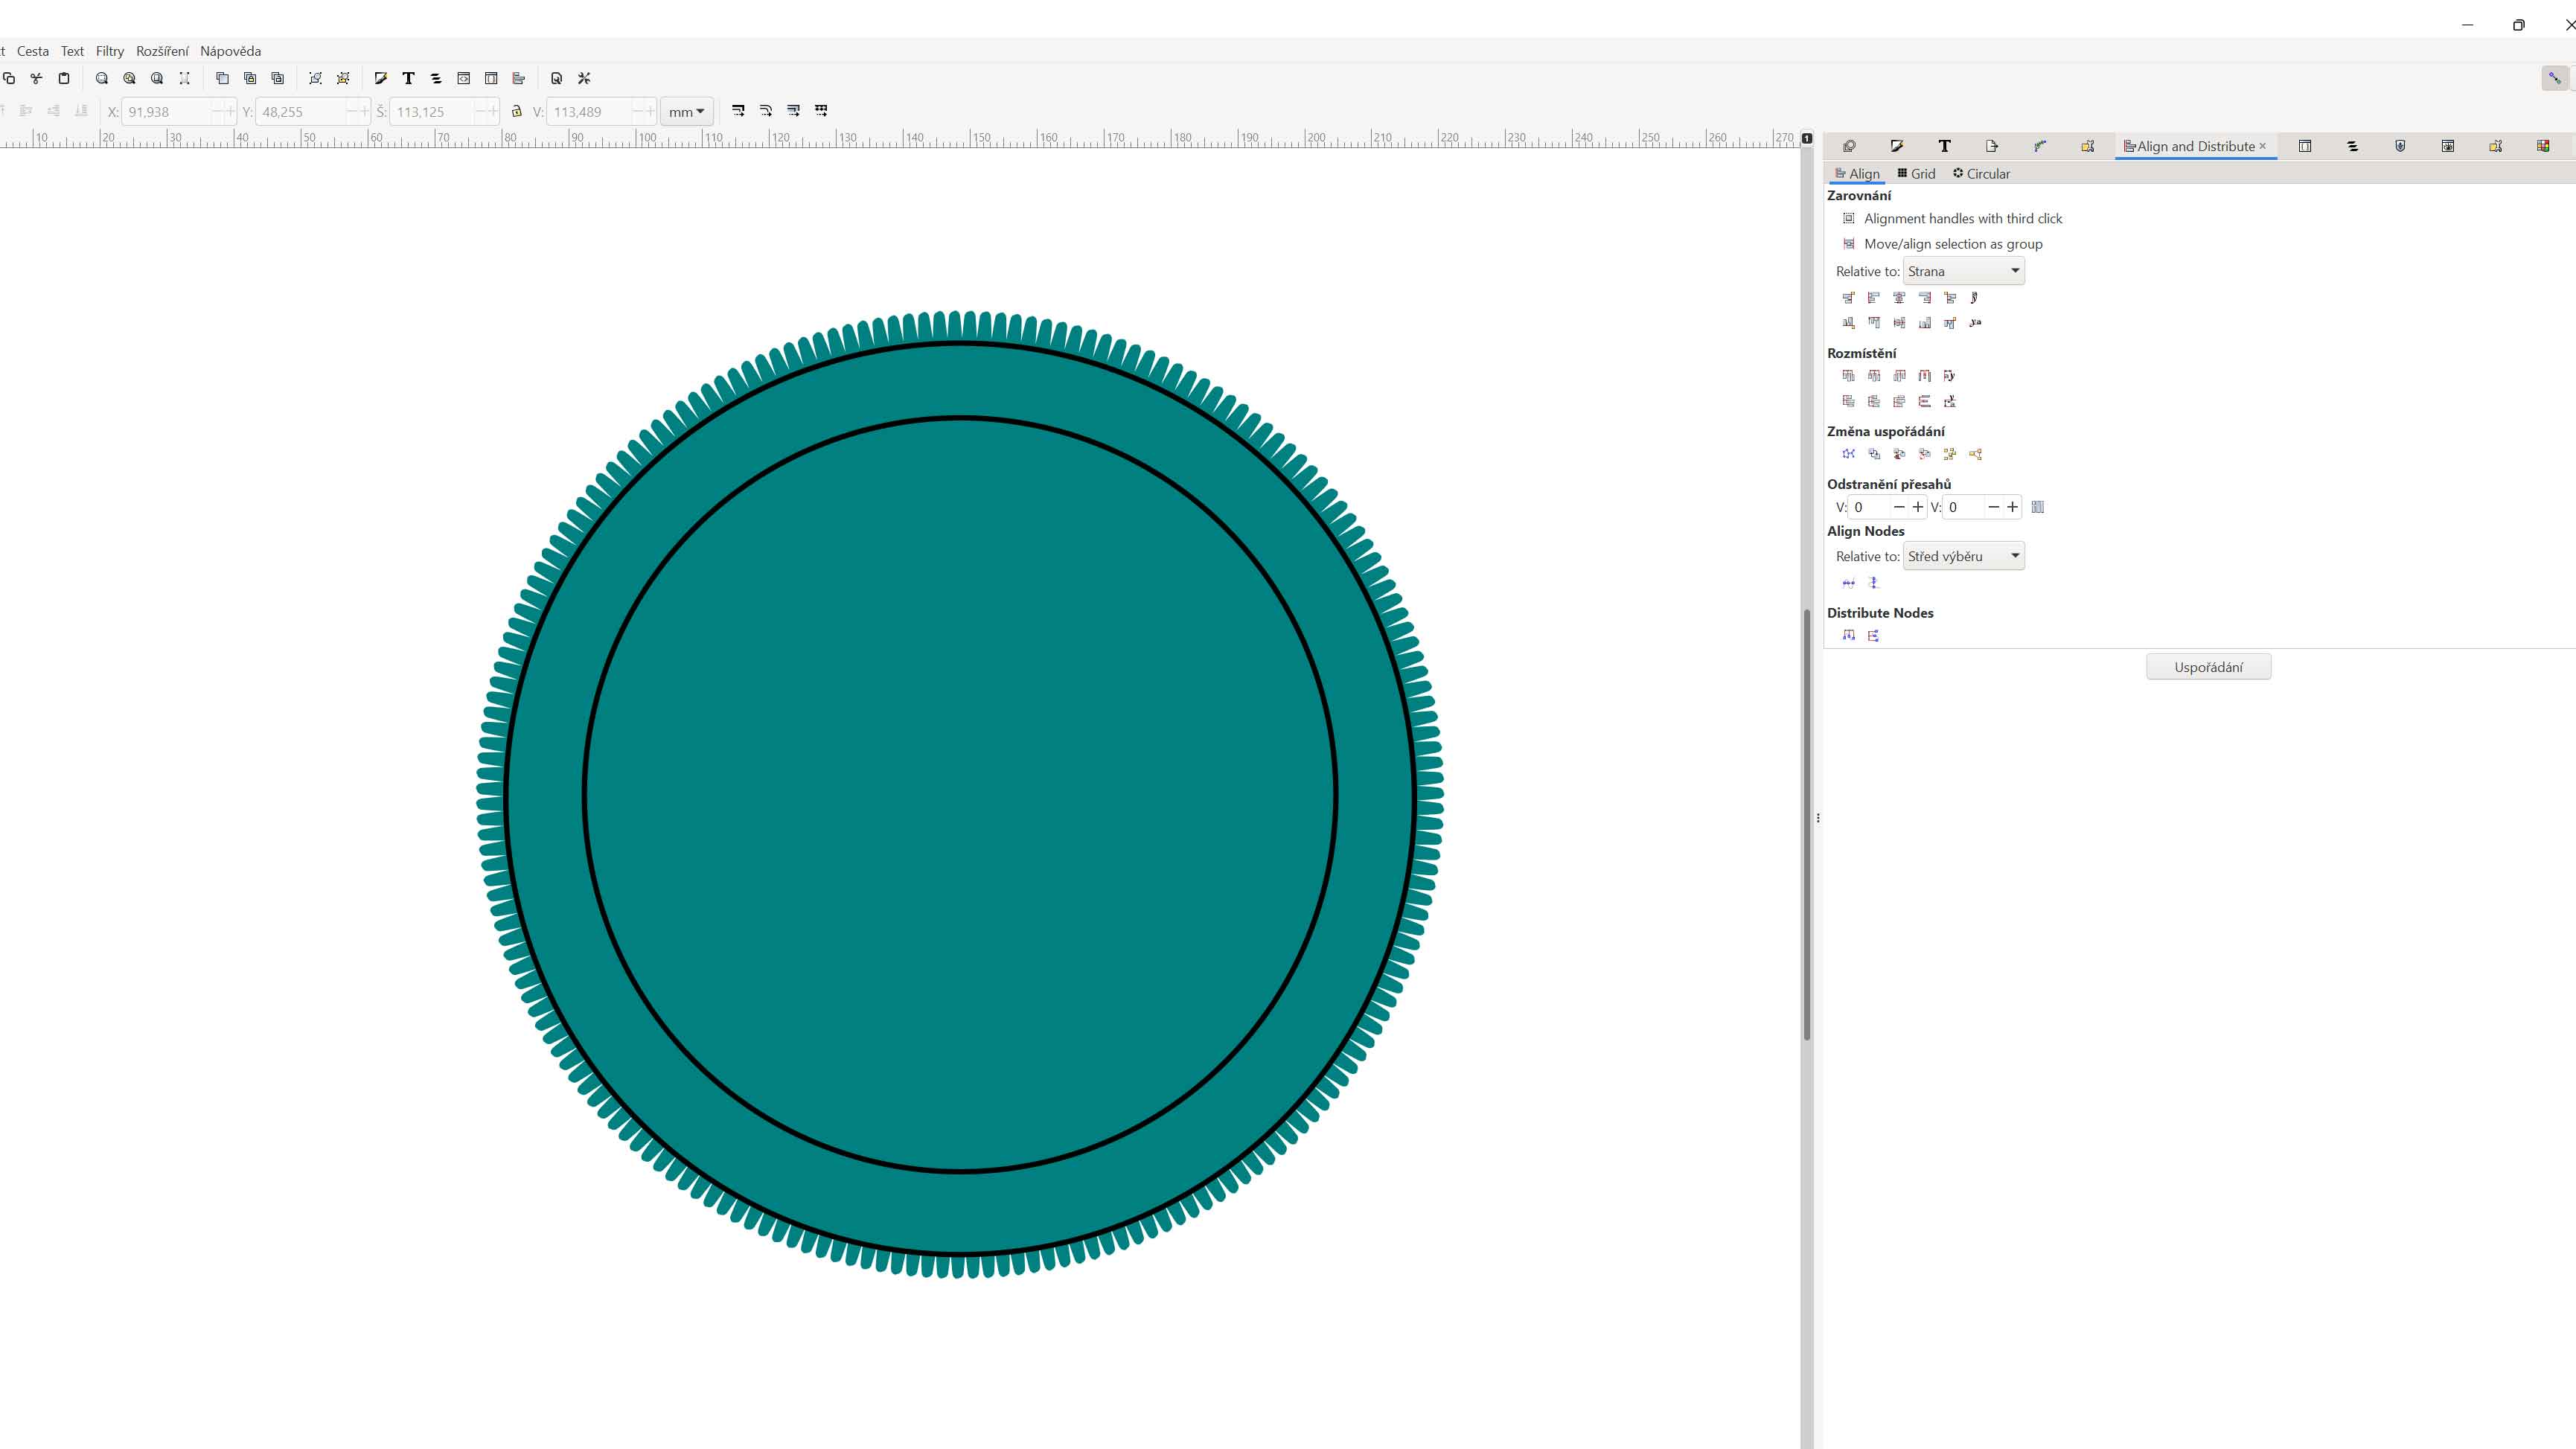Open the Střed výběru dropdown
The image size is (2576, 1449).
click(x=1963, y=556)
